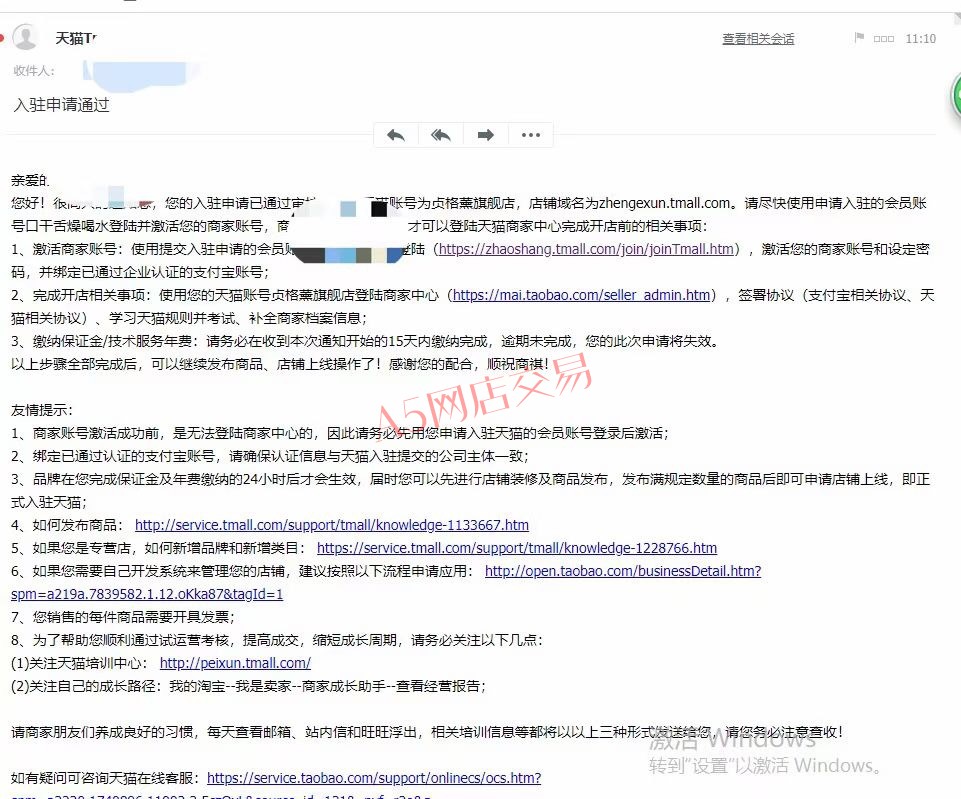This screenshot has height=799, width=961.
Task: Open peixun.tmall.com training center link
Action: (235, 663)
